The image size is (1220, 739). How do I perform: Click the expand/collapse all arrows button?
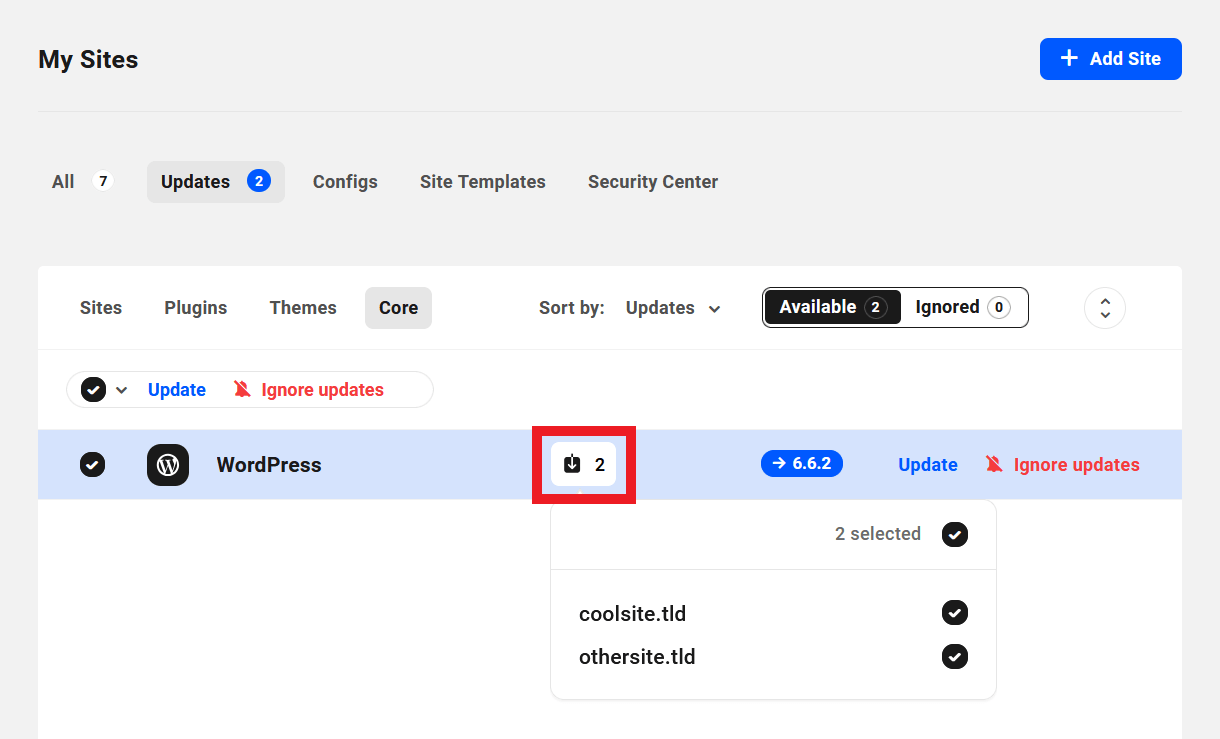1105,308
